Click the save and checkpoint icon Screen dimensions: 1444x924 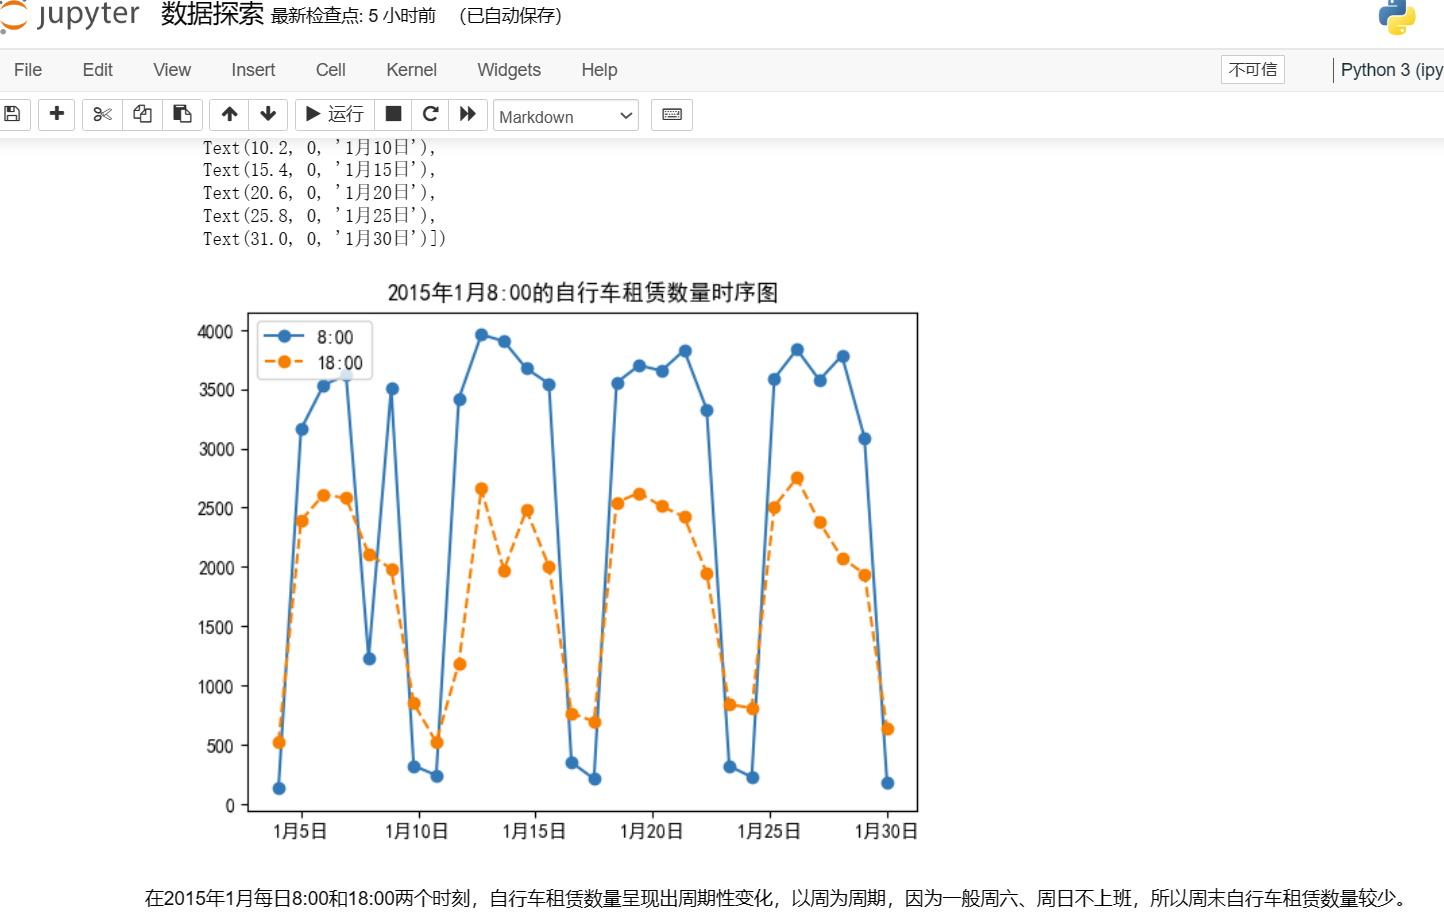coord(13,114)
